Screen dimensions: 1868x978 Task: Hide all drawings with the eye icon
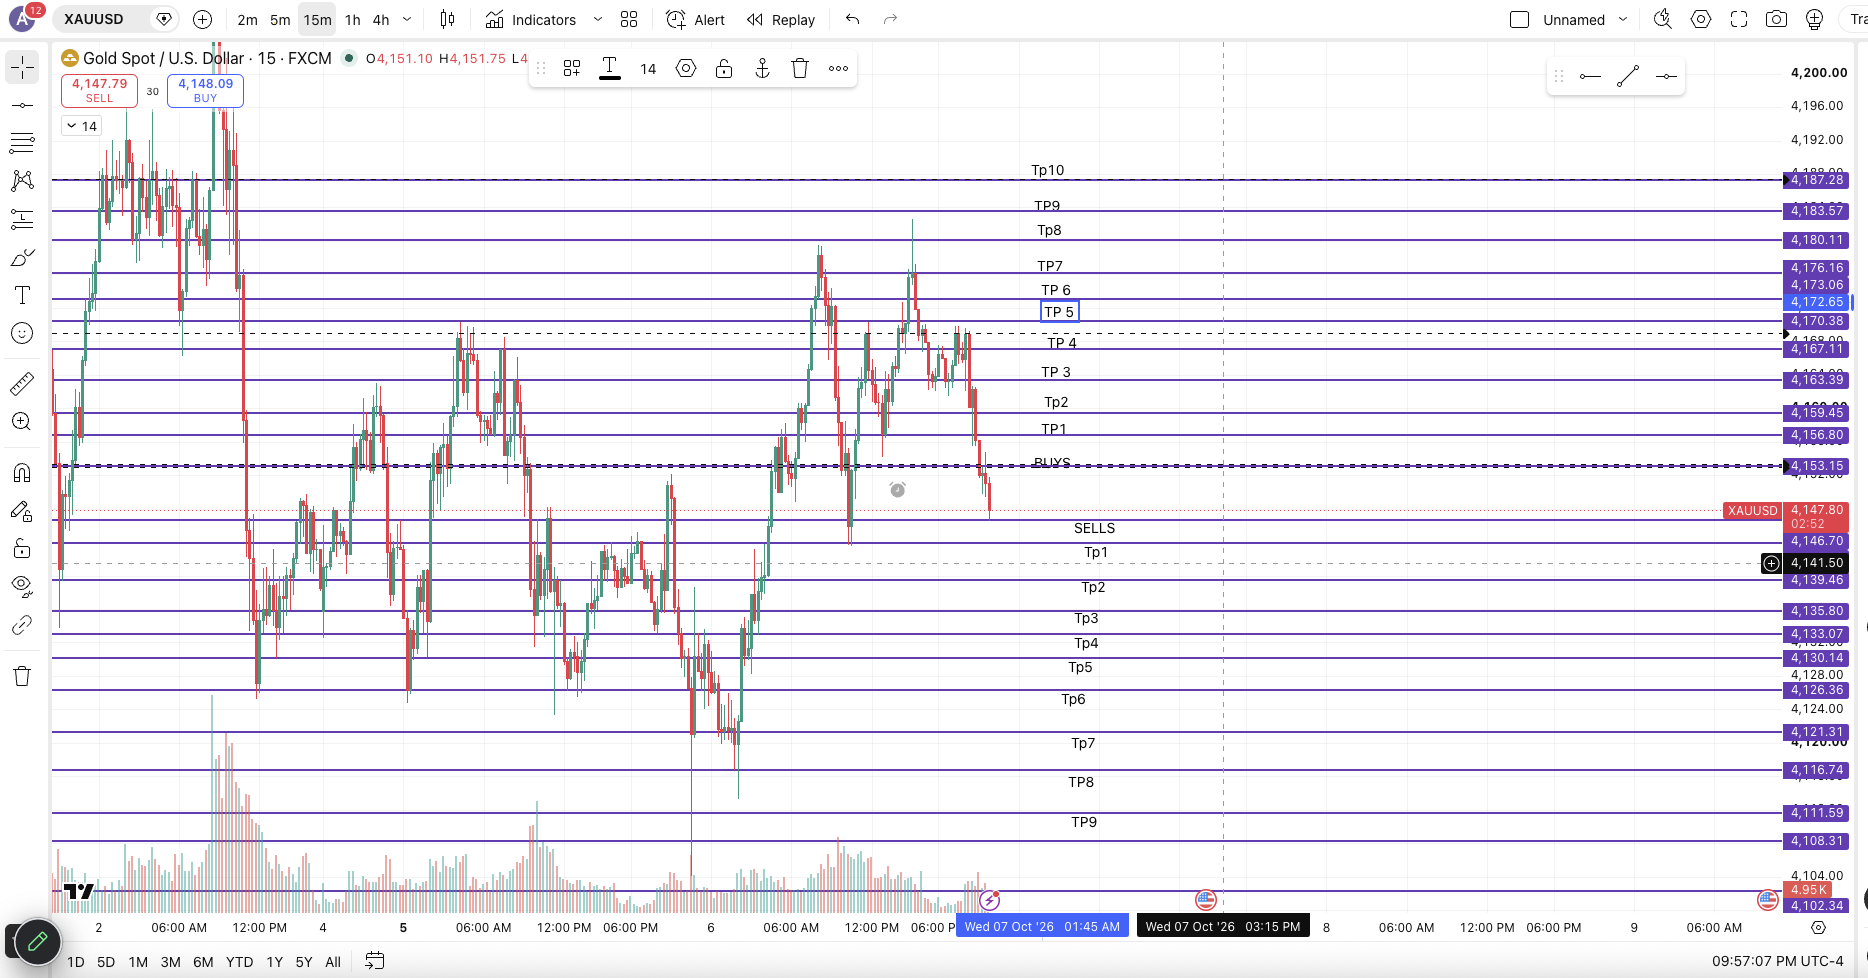pyautogui.click(x=22, y=586)
